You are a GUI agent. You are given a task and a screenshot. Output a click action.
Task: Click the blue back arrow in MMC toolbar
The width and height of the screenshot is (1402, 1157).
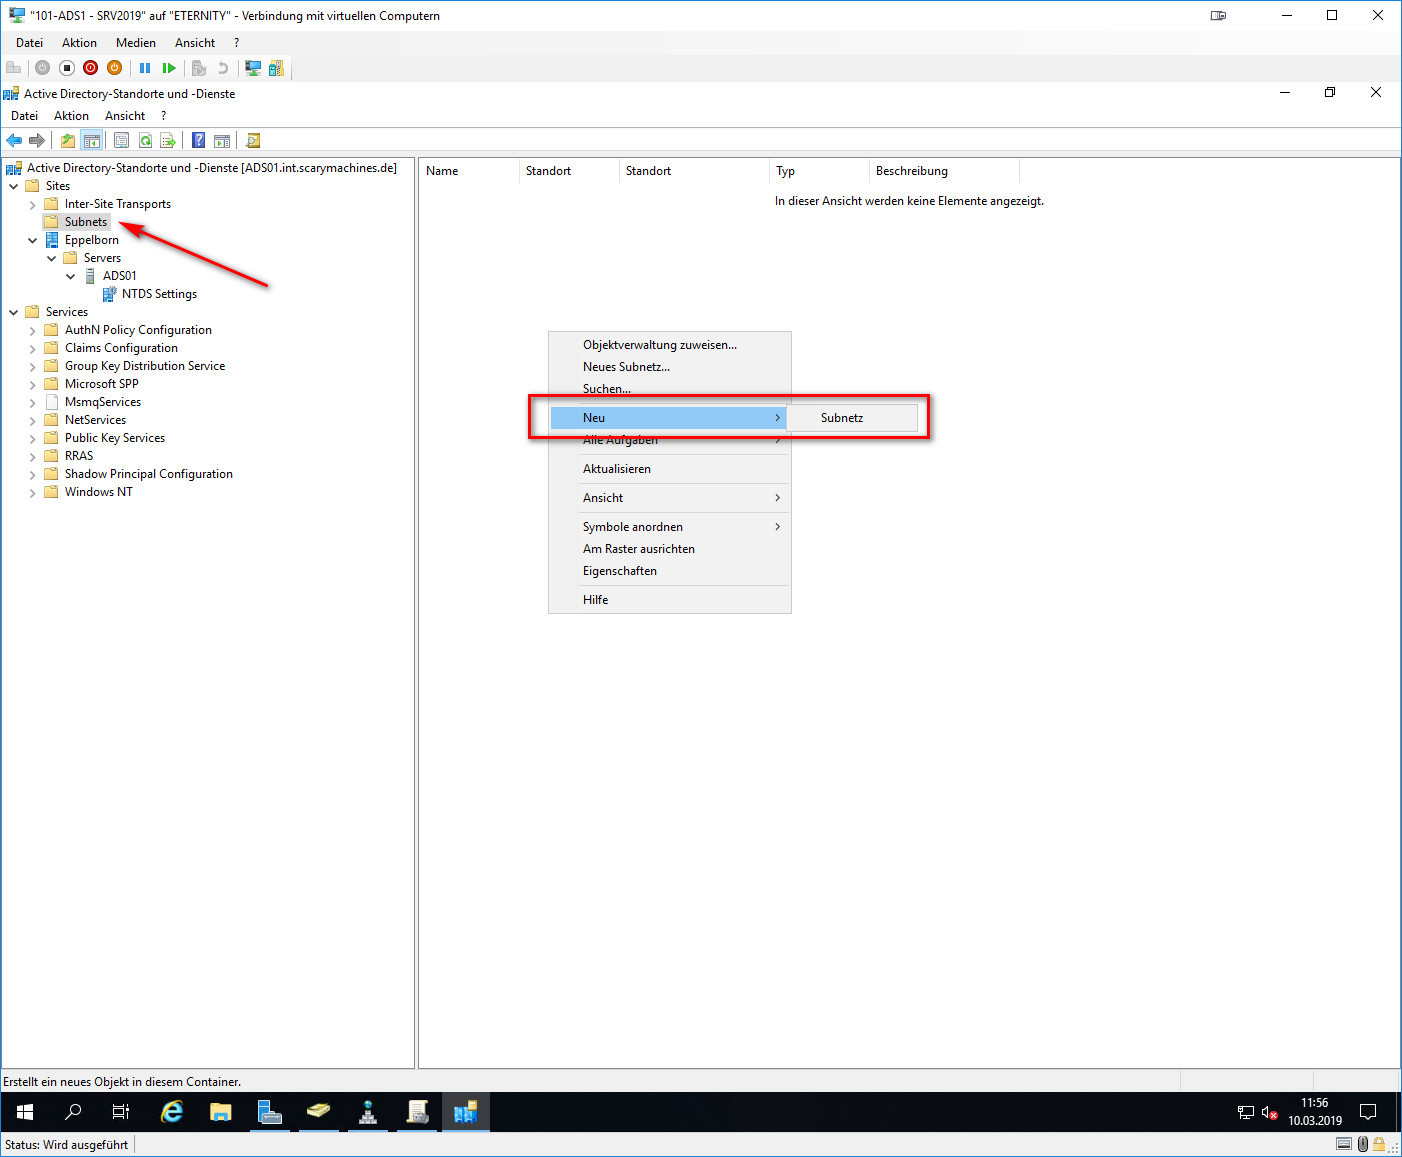(14, 141)
